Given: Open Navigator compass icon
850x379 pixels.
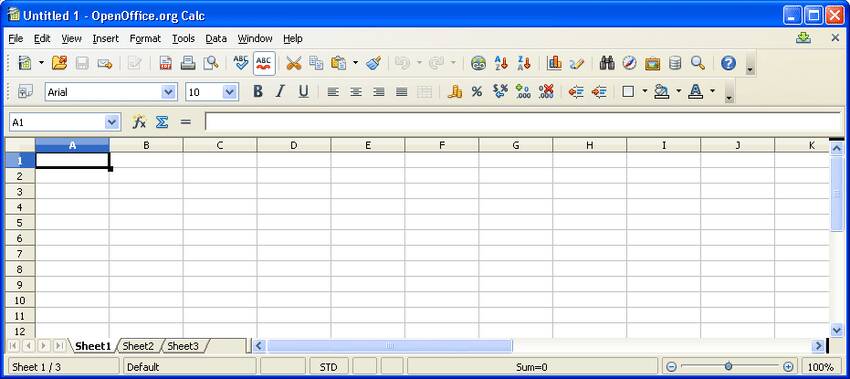Looking at the screenshot, I should [629, 63].
